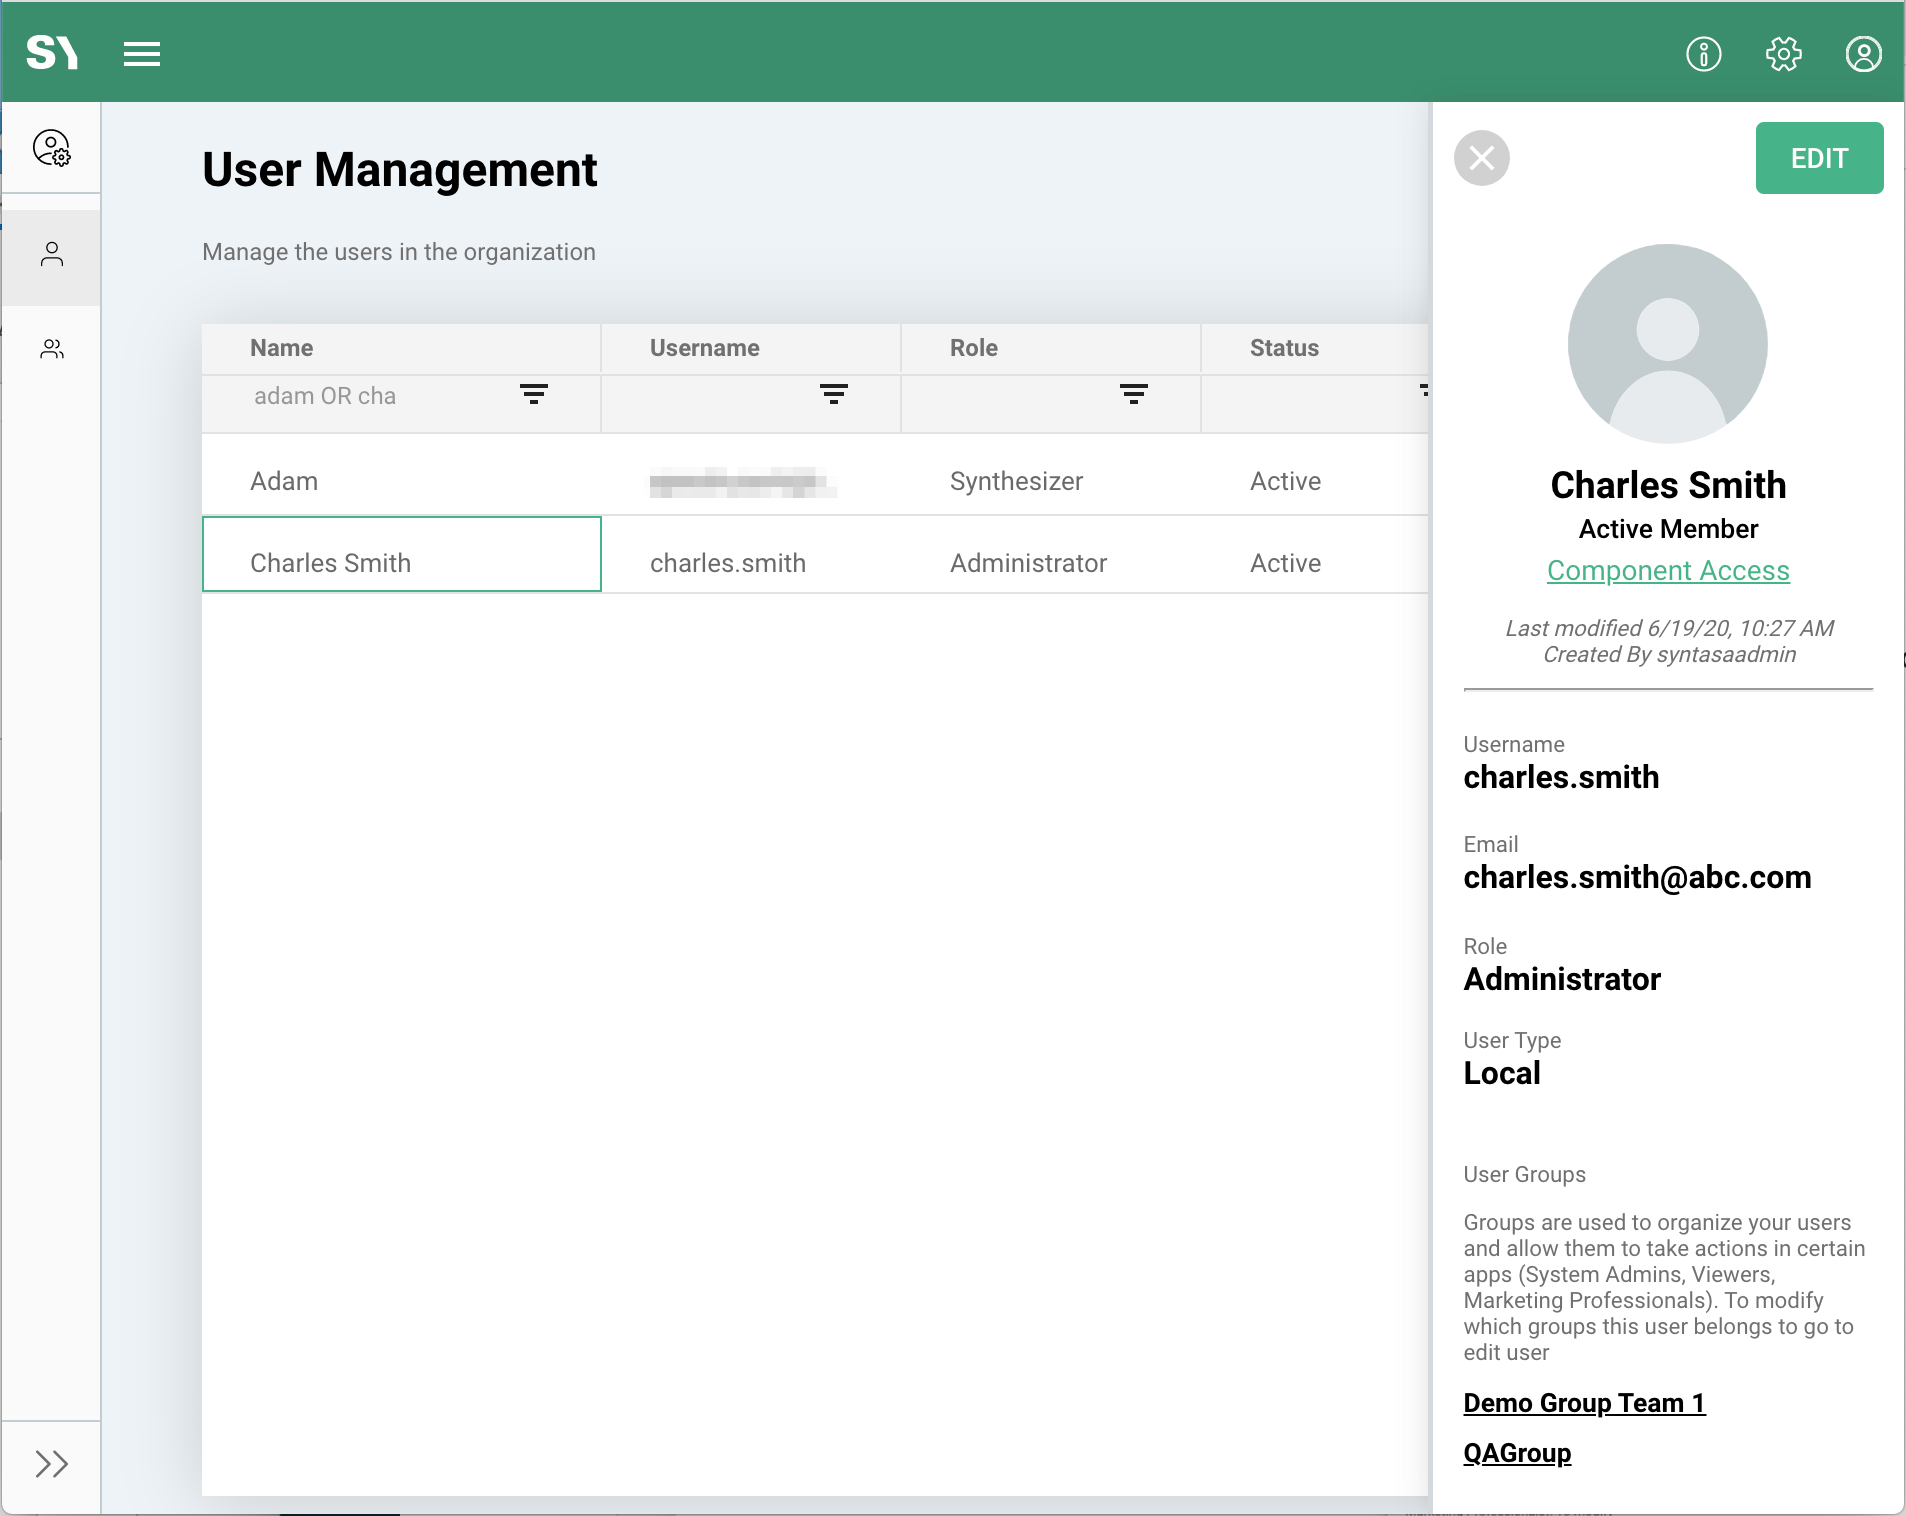Select the user administration icon in sidebar
This screenshot has height=1516, width=1906.
[x=52, y=148]
